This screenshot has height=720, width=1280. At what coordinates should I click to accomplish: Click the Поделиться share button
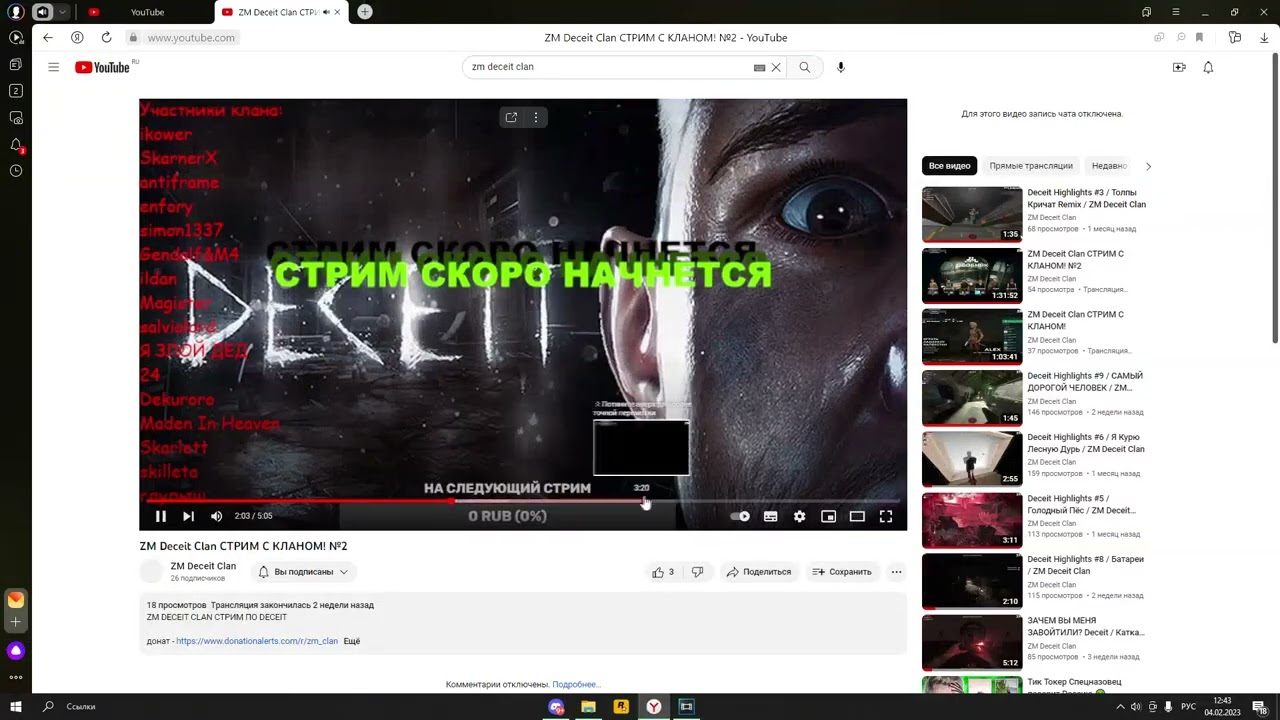tap(758, 572)
